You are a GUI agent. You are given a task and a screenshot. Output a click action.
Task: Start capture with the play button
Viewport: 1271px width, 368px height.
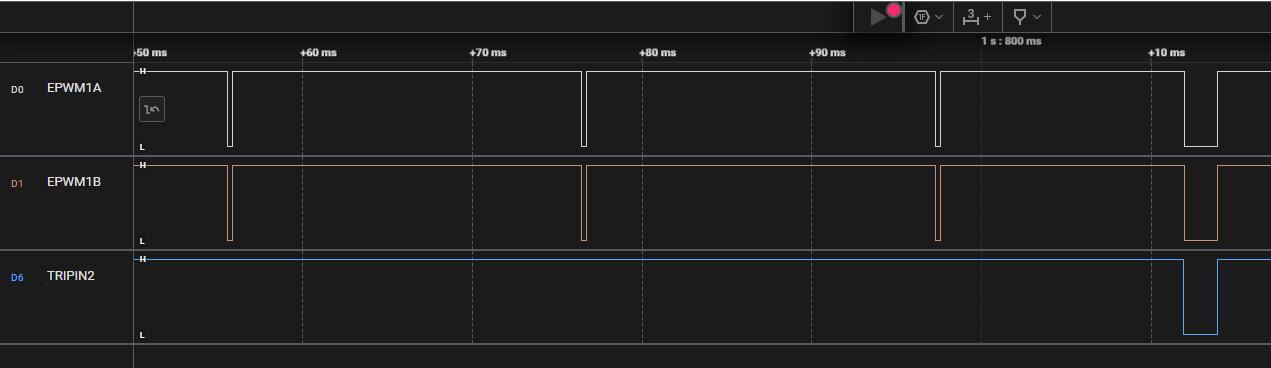tap(879, 17)
